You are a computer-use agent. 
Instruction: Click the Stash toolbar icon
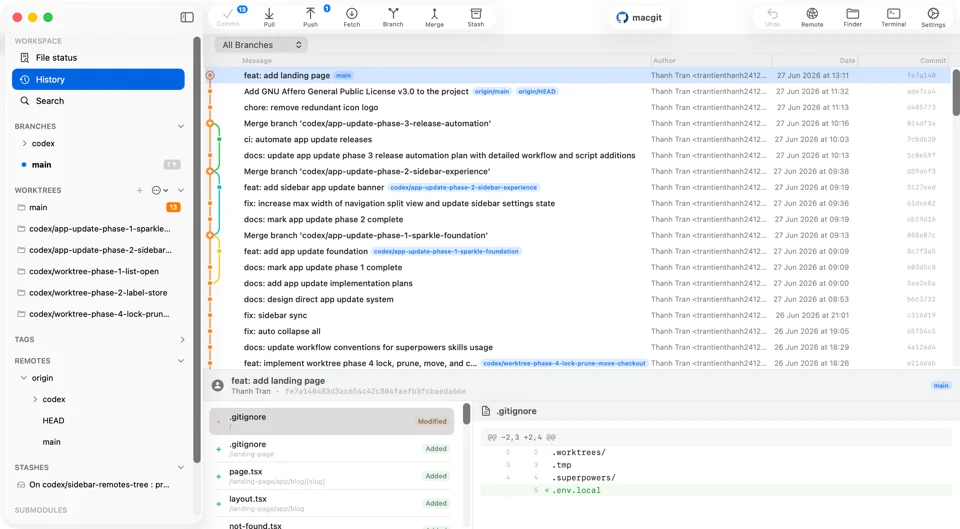[x=476, y=17]
